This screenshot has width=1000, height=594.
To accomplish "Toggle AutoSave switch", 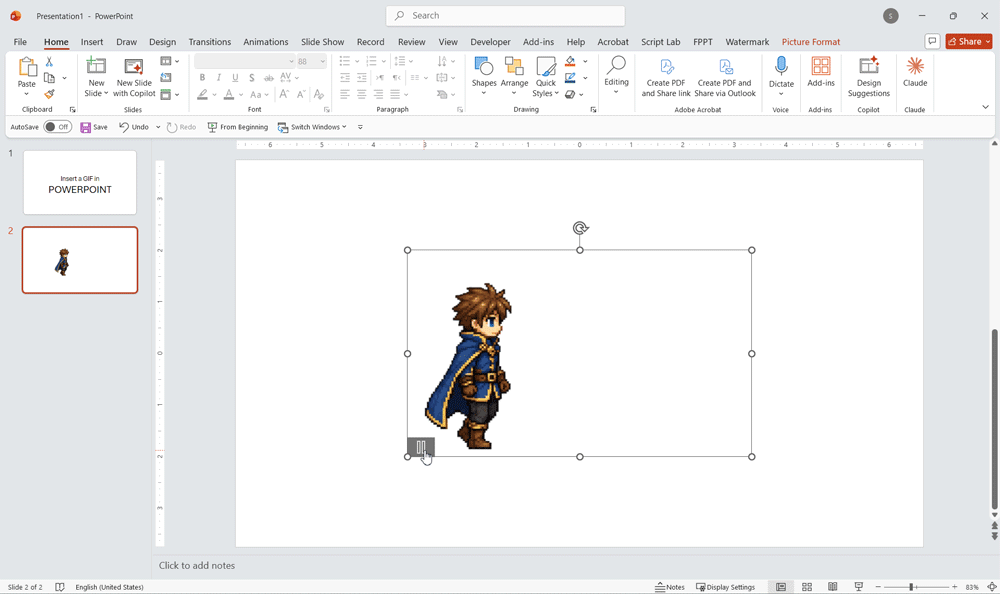I will coord(57,127).
